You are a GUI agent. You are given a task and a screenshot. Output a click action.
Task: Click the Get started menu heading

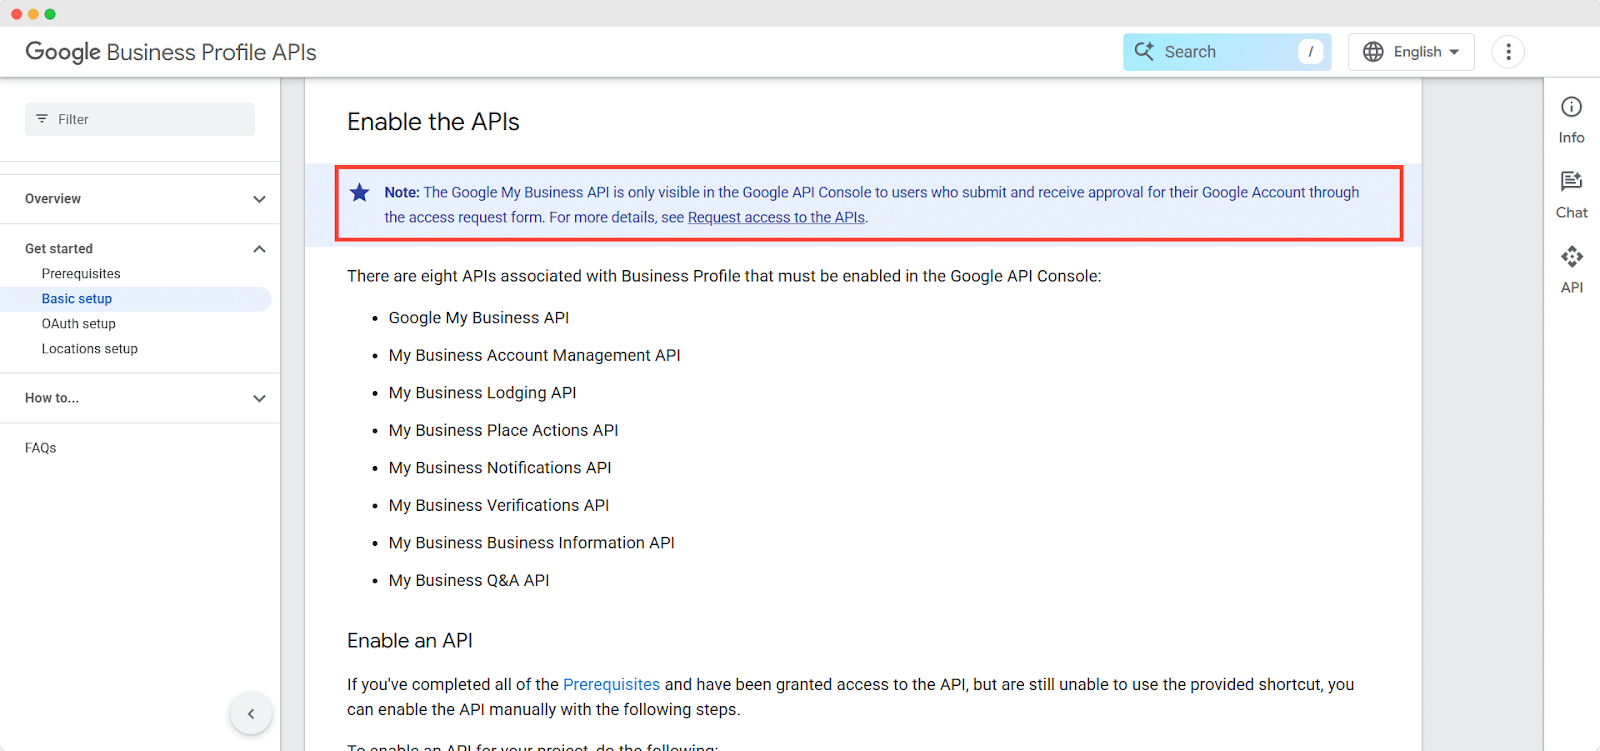[x=59, y=249]
